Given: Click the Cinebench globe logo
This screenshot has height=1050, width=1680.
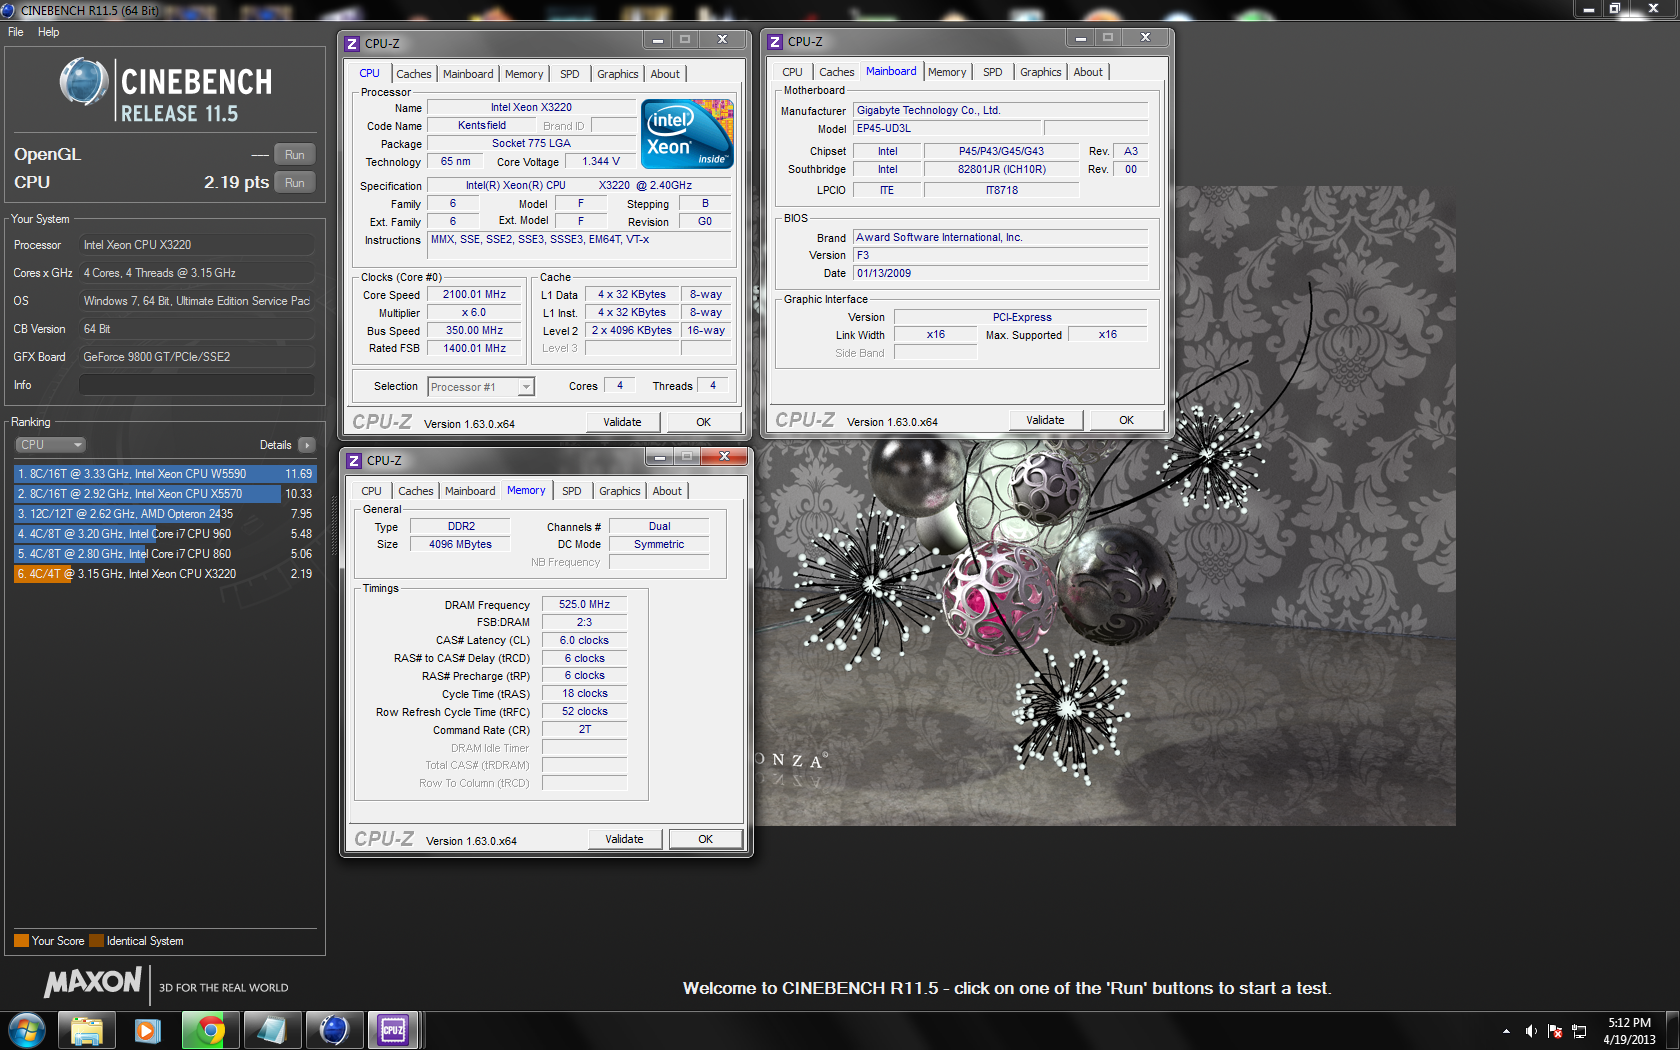Looking at the screenshot, I should 84,82.
